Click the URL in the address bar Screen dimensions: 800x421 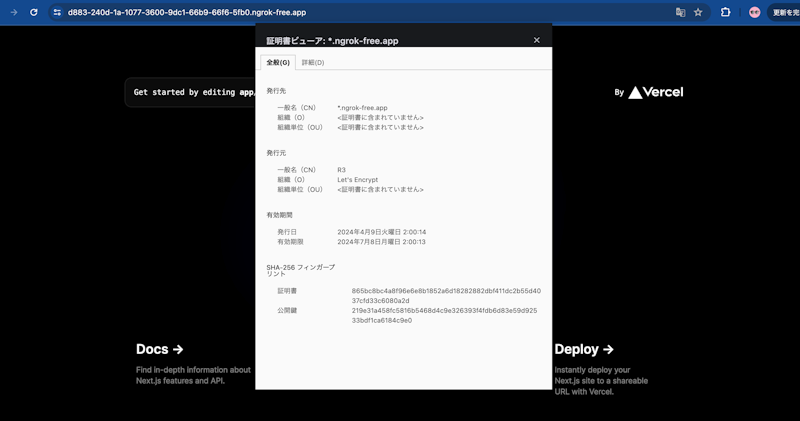coord(187,12)
